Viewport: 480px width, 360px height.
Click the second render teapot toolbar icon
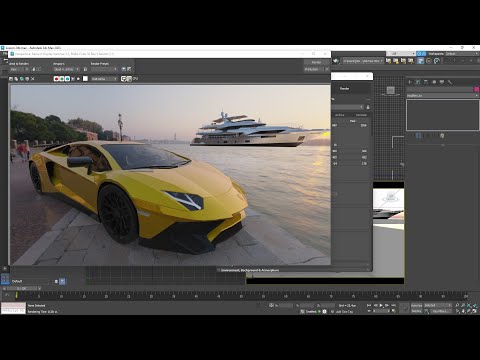pyautogui.click(x=396, y=61)
